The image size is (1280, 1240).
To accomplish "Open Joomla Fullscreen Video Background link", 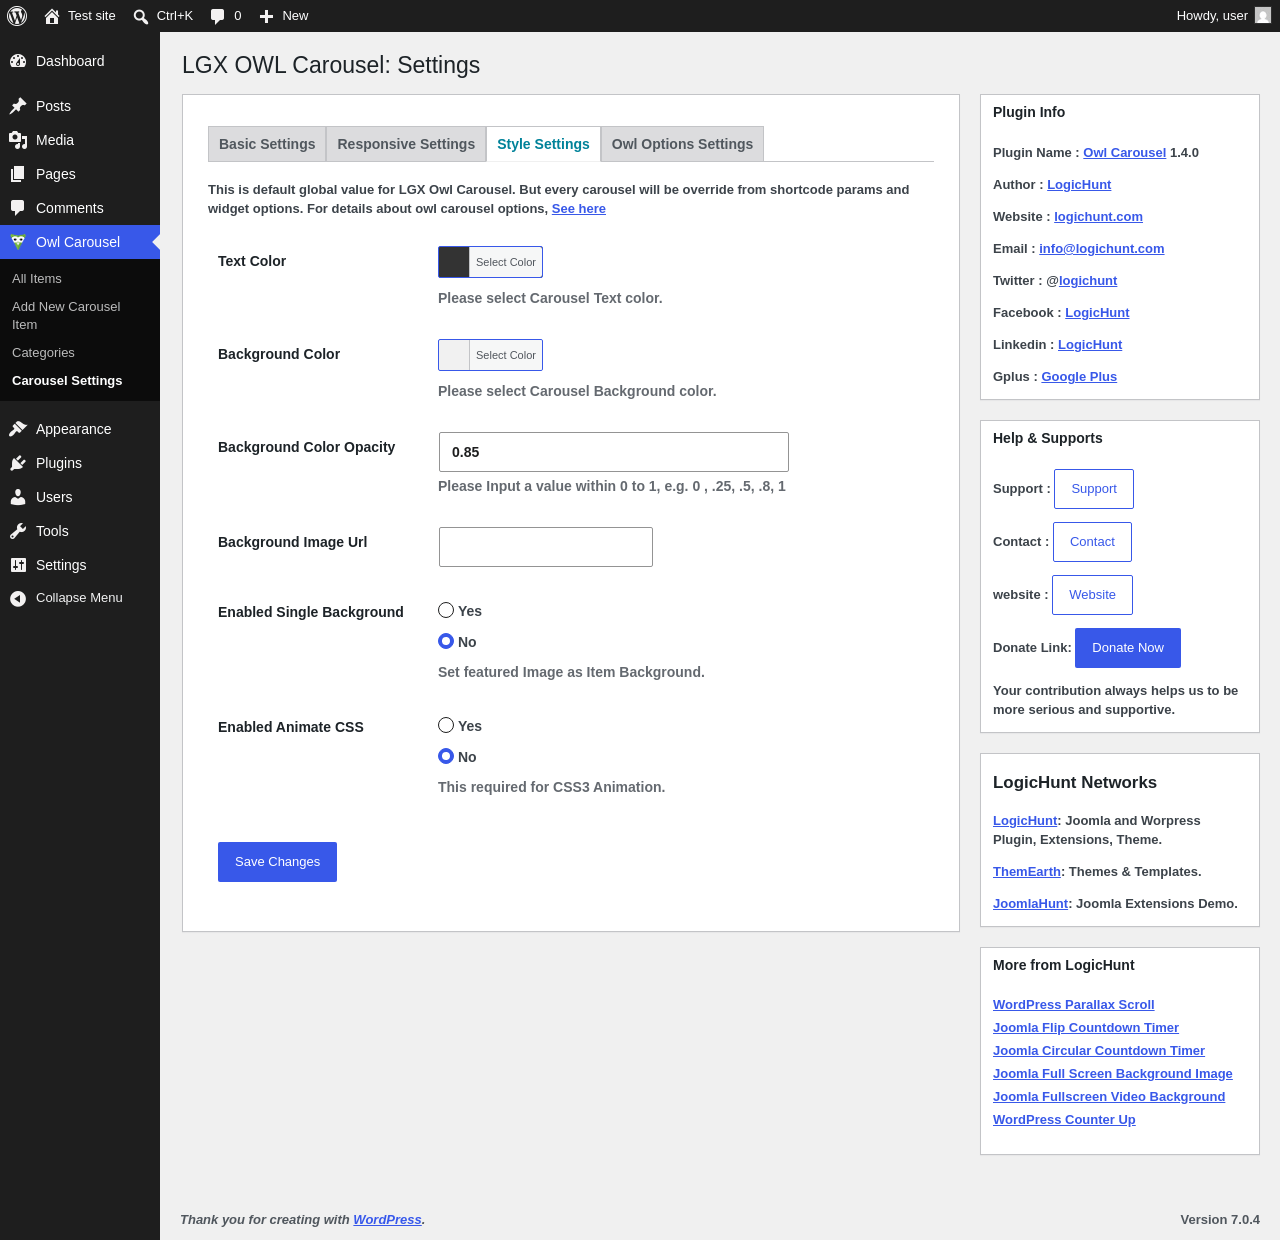I will click(x=1109, y=1097).
